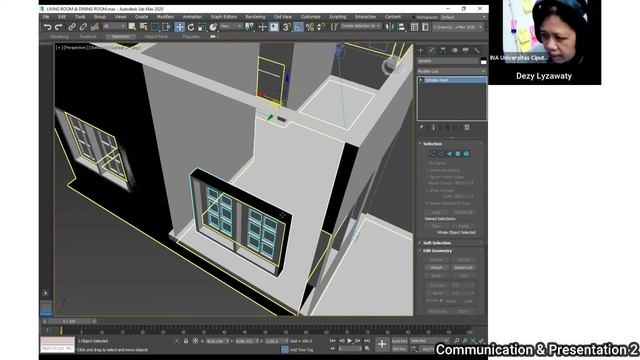Viewport: 640px width, 360px height.
Task: Select Editable Mesh in modifier stack
Action: coord(452,80)
